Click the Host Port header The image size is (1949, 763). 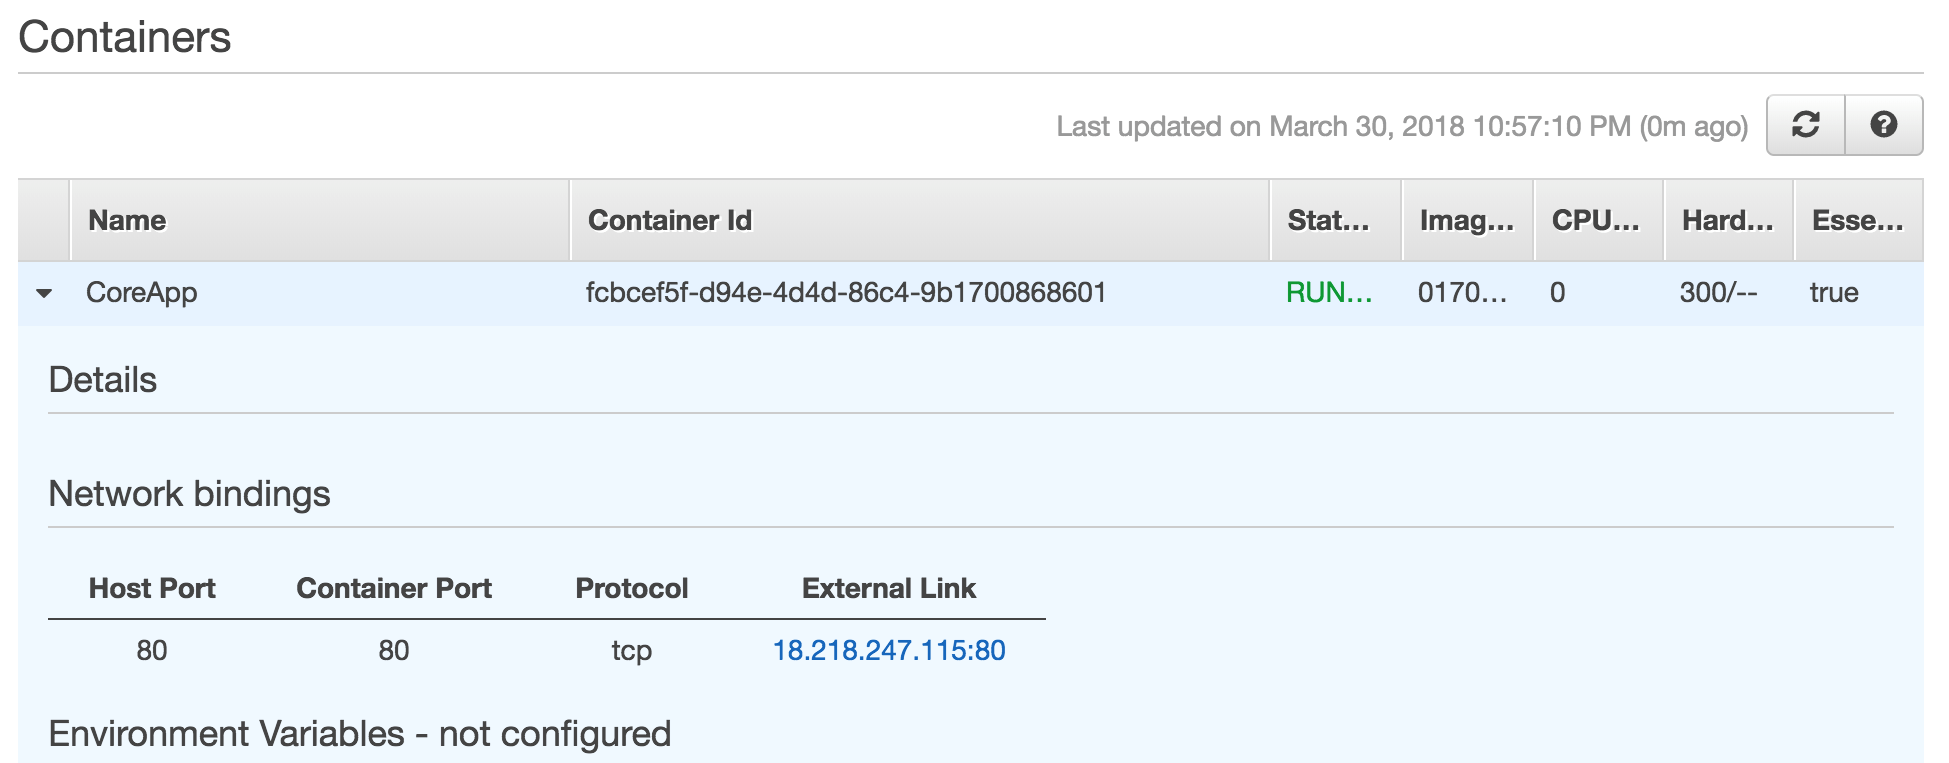(152, 588)
